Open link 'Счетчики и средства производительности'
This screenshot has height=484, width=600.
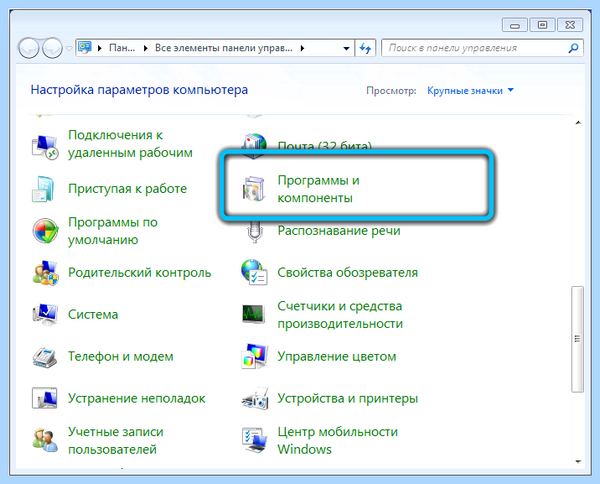340,315
